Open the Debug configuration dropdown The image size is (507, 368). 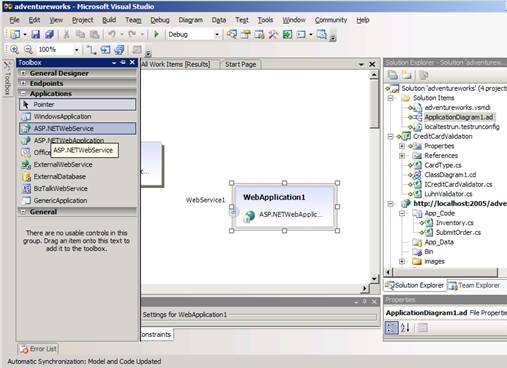[217, 34]
